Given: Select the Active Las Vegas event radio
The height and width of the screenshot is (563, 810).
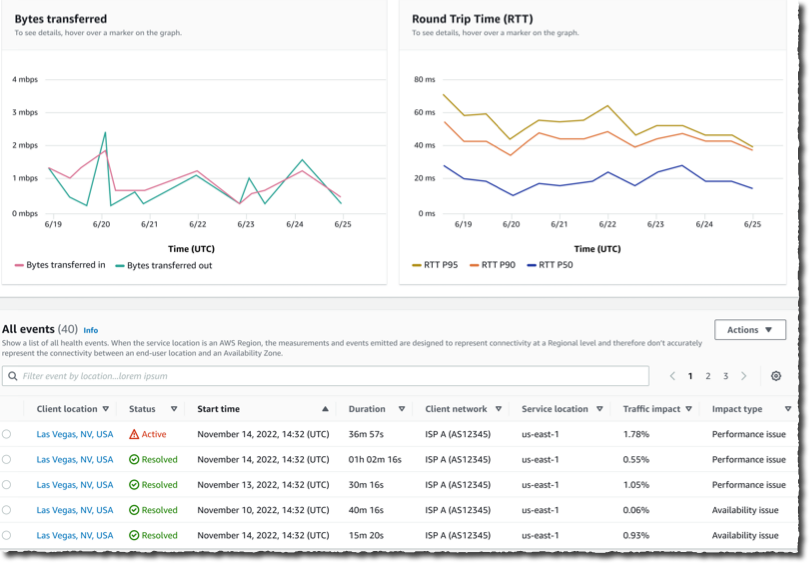Looking at the screenshot, I should (6, 434).
